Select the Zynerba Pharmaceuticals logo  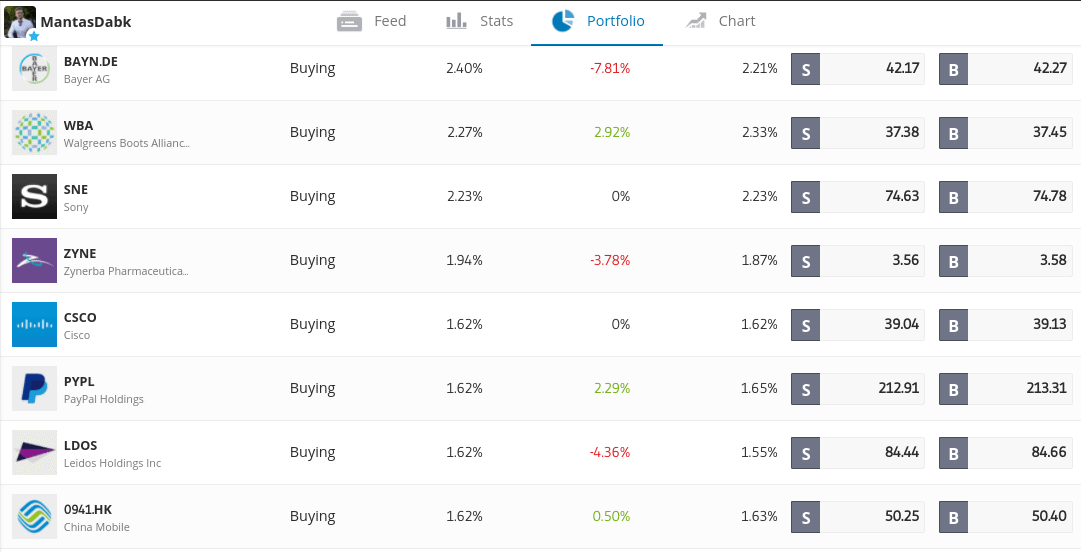[34, 260]
